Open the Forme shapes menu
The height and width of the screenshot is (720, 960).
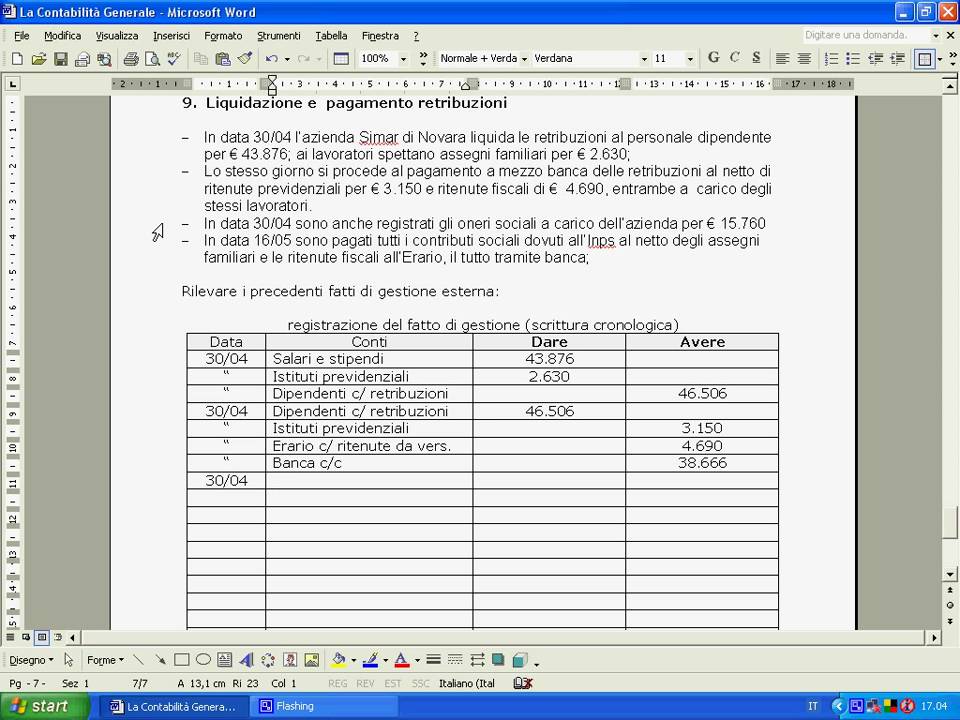pyautogui.click(x=105, y=660)
